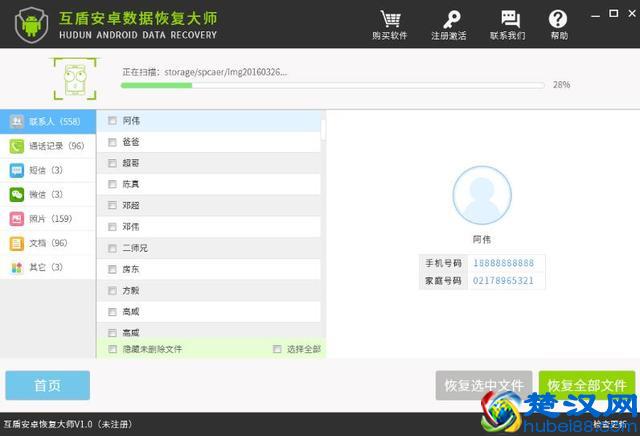
Task: Click the green 通话记录 phone icon
Action: pos(17,146)
